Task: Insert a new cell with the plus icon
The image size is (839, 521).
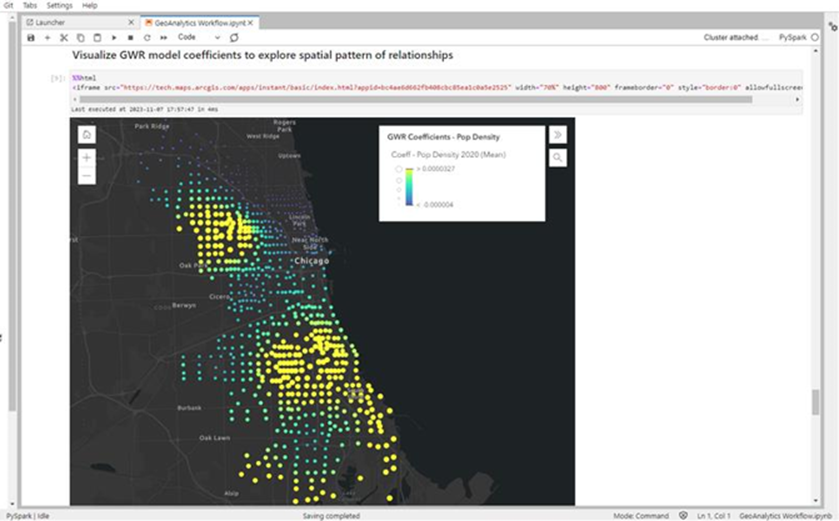Action: point(47,38)
